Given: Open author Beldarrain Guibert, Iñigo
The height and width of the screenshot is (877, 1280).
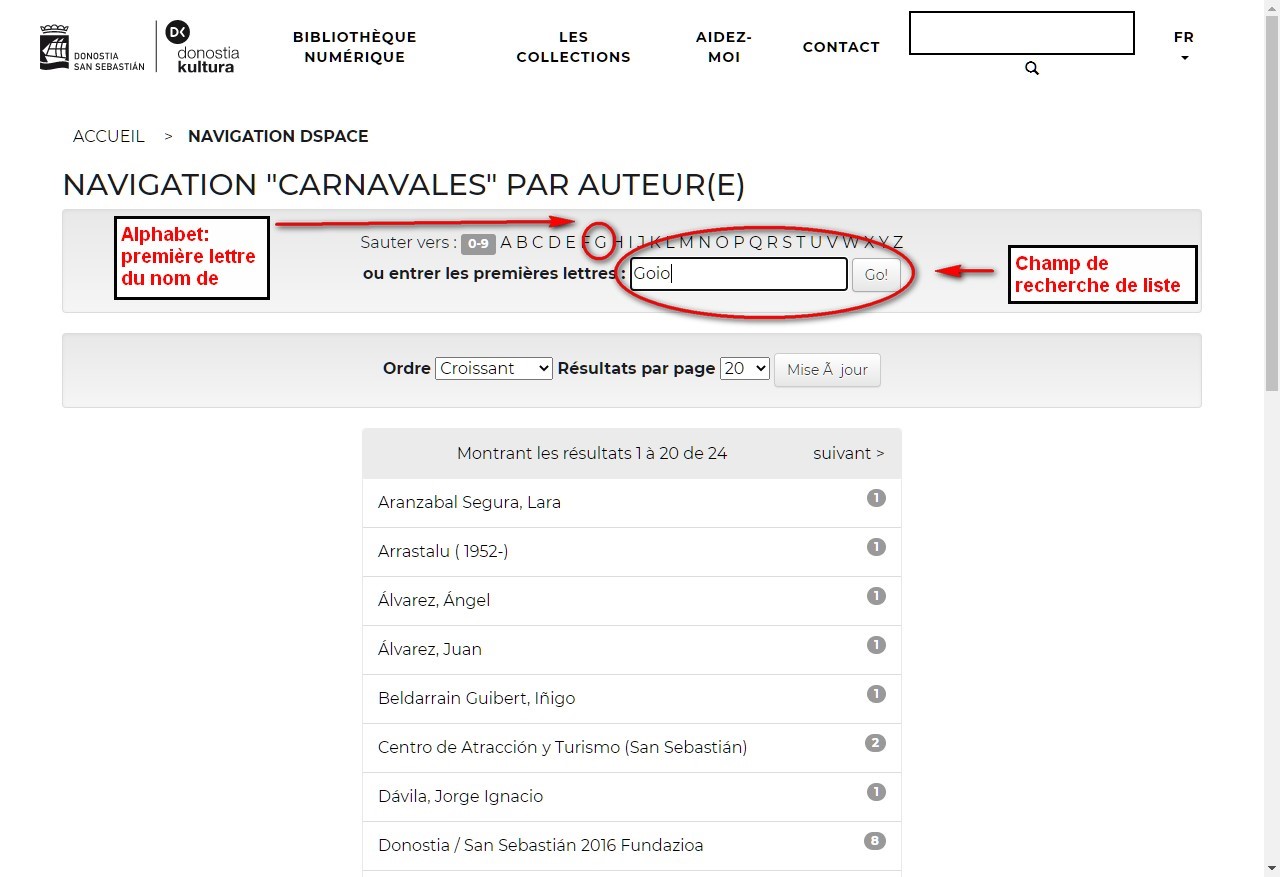Looking at the screenshot, I should 476,698.
